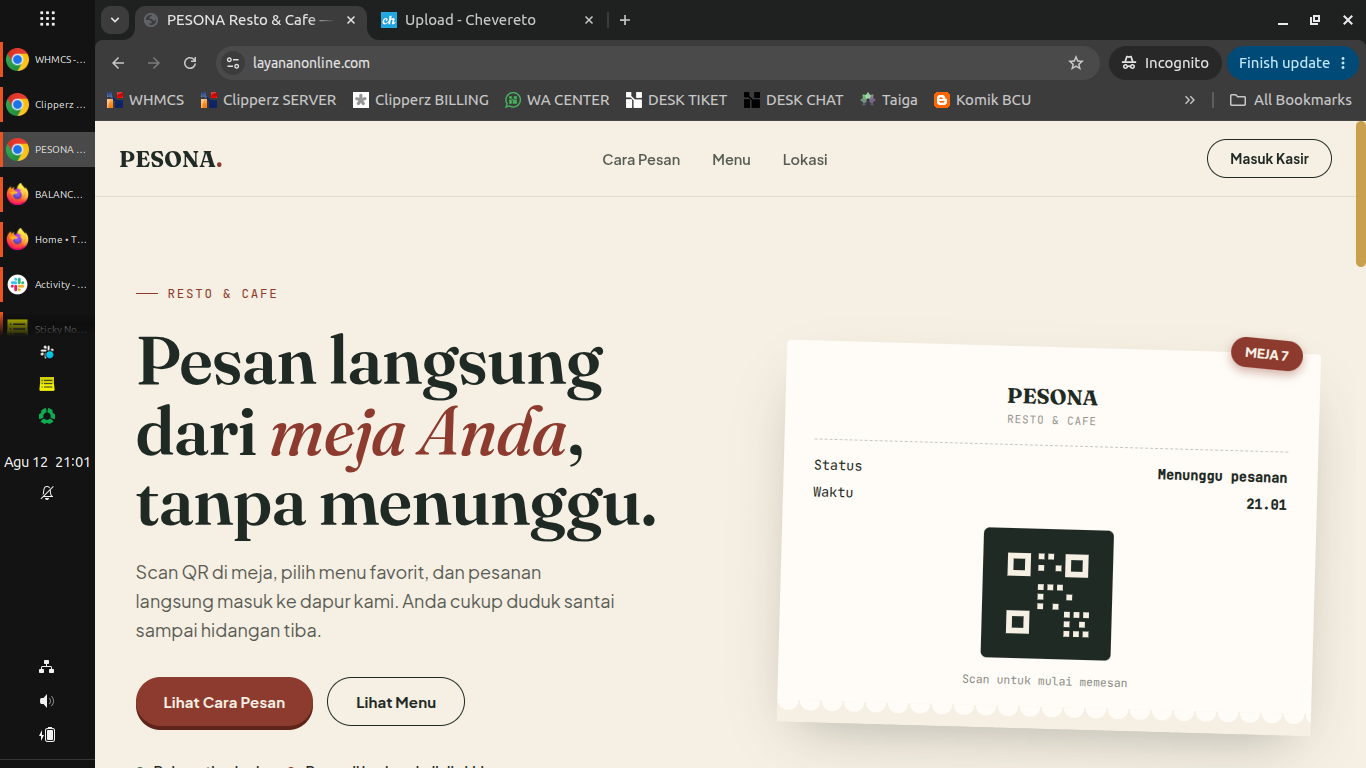
Task: Click the Lihat Cara Pesan button
Action: coord(224,702)
